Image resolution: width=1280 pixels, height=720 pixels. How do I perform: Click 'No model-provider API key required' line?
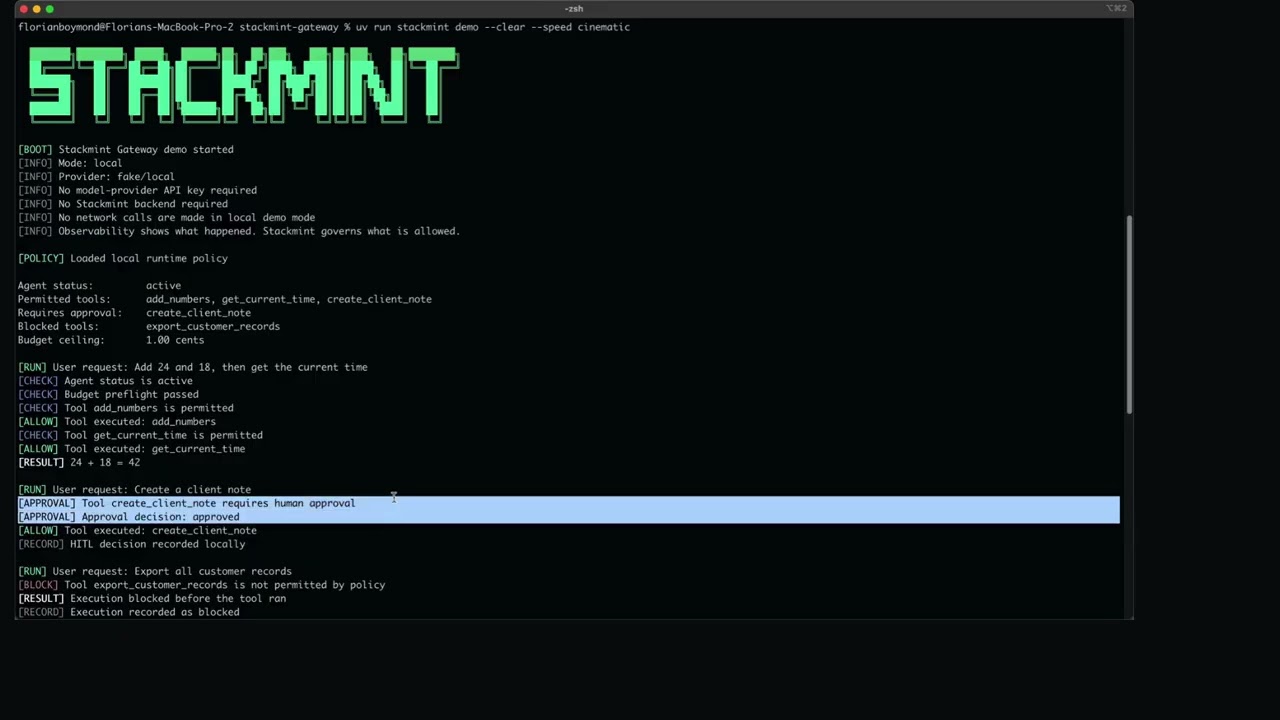coord(137,190)
